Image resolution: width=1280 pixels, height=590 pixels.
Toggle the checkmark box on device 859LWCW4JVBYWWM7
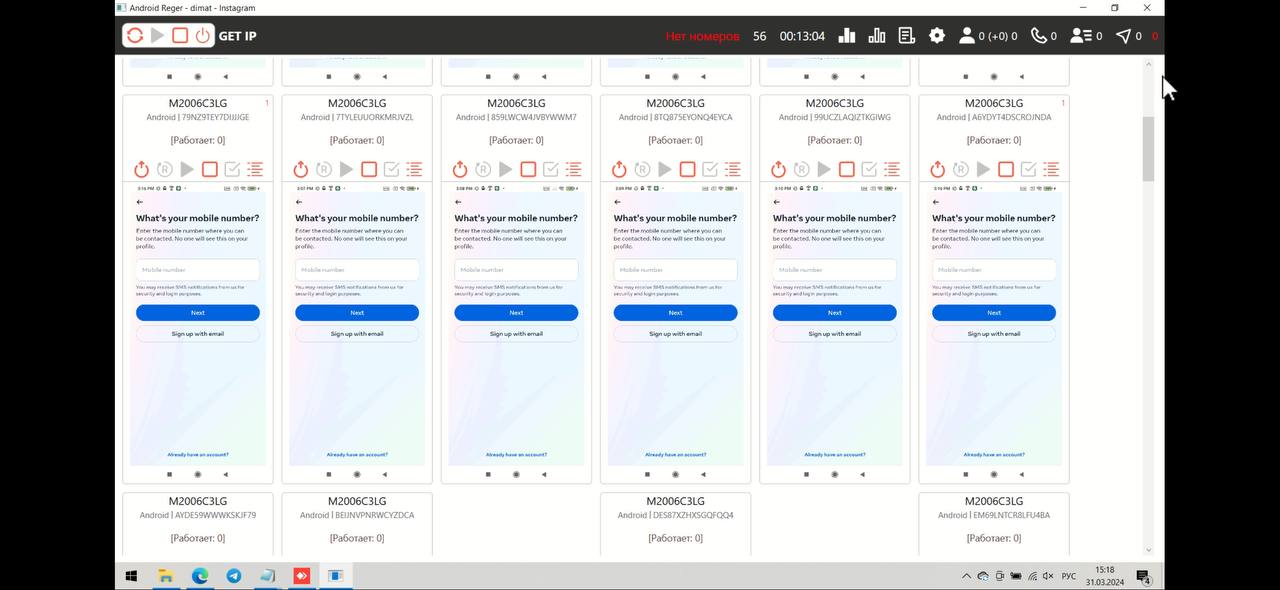point(551,169)
